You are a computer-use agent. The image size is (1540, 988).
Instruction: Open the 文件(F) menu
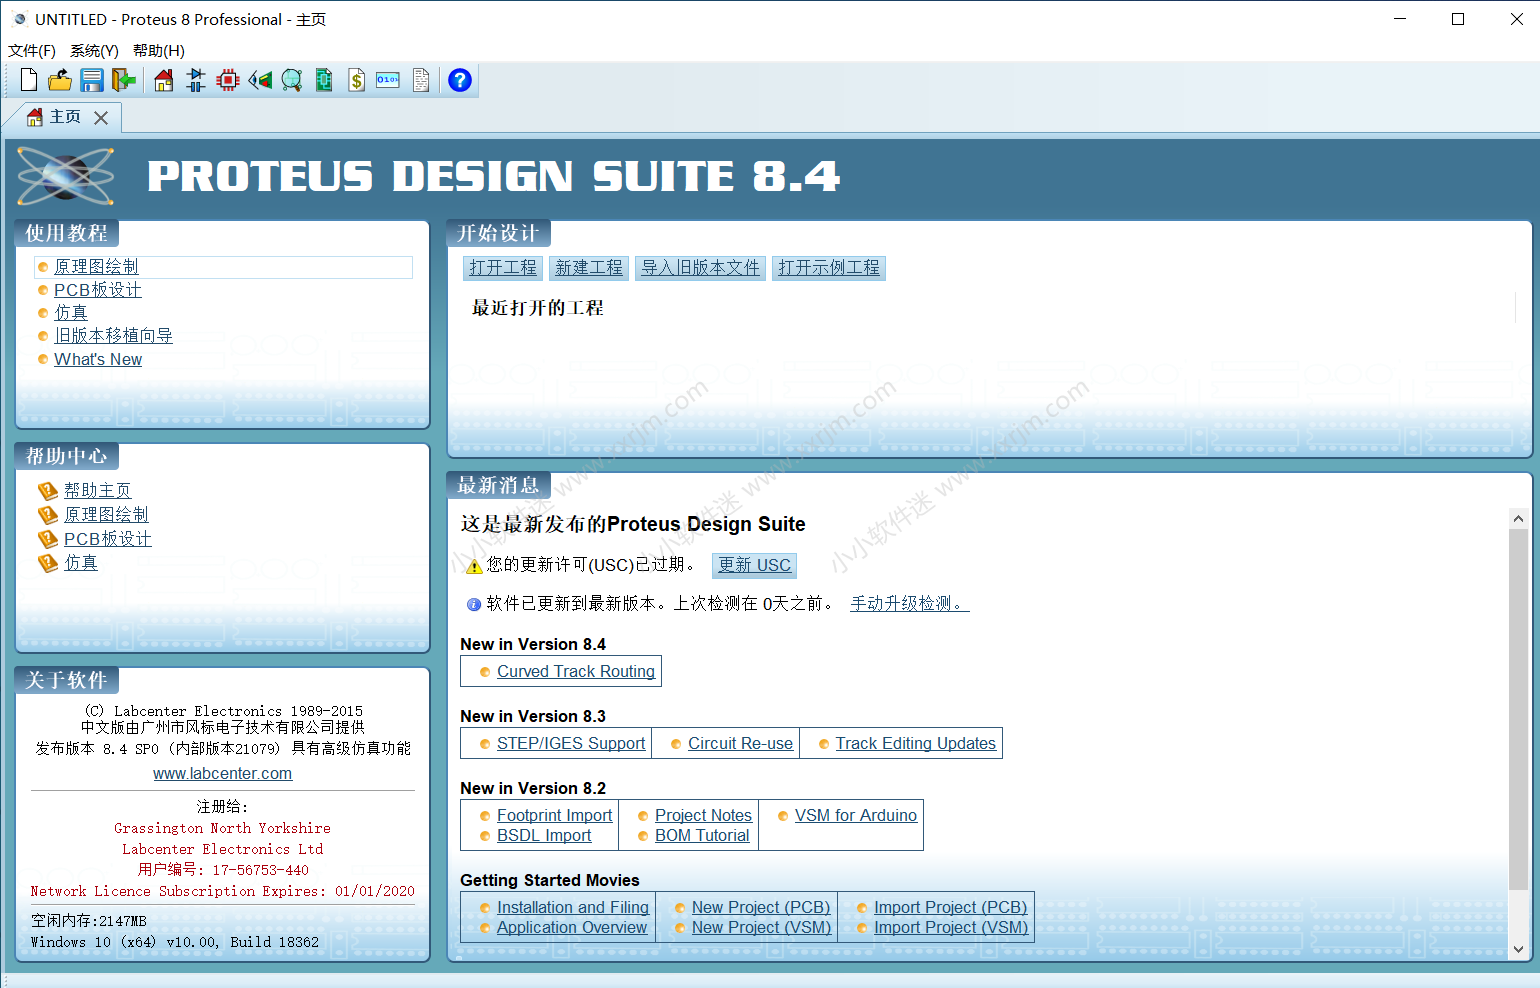coord(32,50)
